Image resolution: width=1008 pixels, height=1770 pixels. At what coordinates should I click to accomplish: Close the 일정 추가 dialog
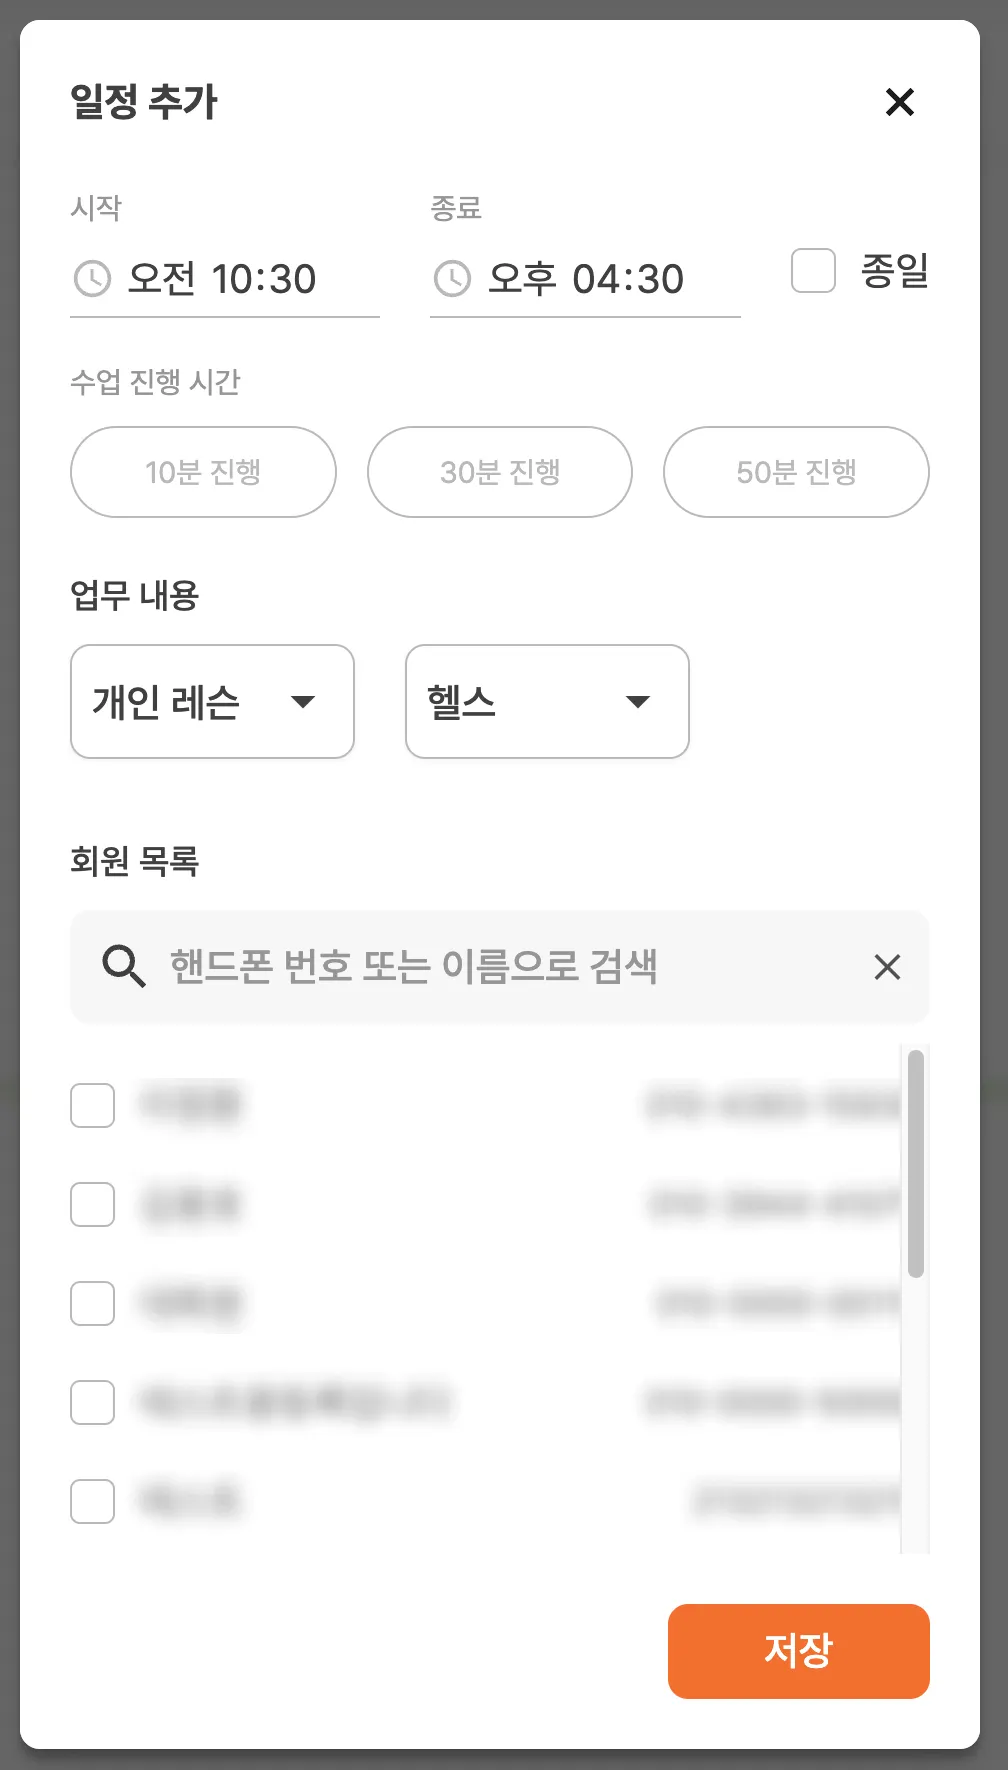click(x=900, y=102)
